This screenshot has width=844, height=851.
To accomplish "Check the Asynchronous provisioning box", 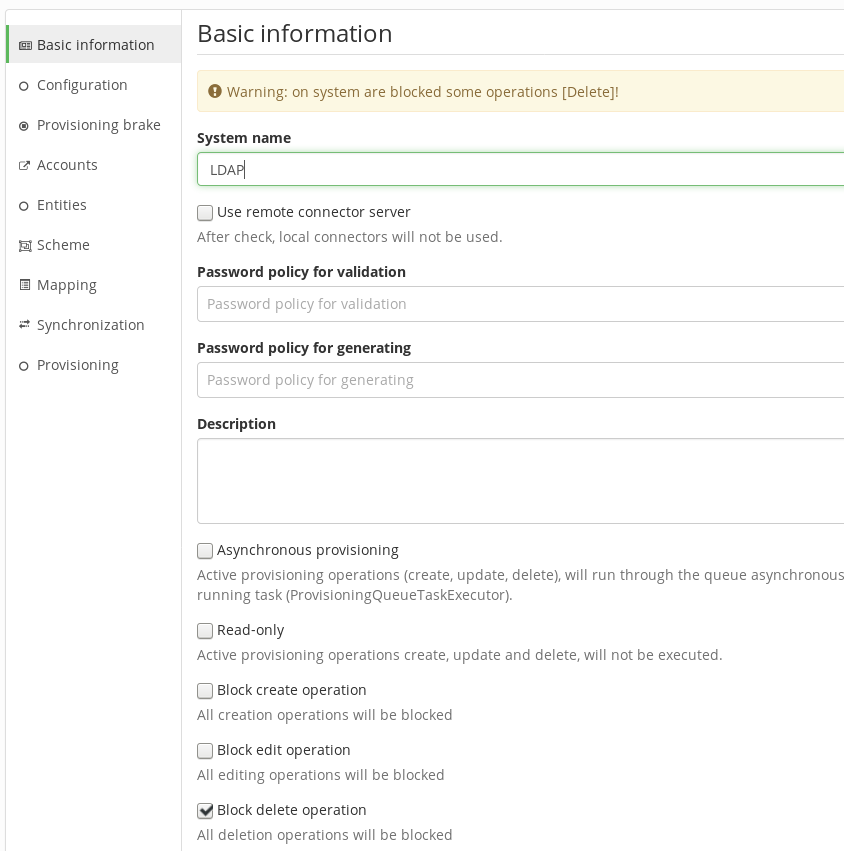I will (205, 551).
